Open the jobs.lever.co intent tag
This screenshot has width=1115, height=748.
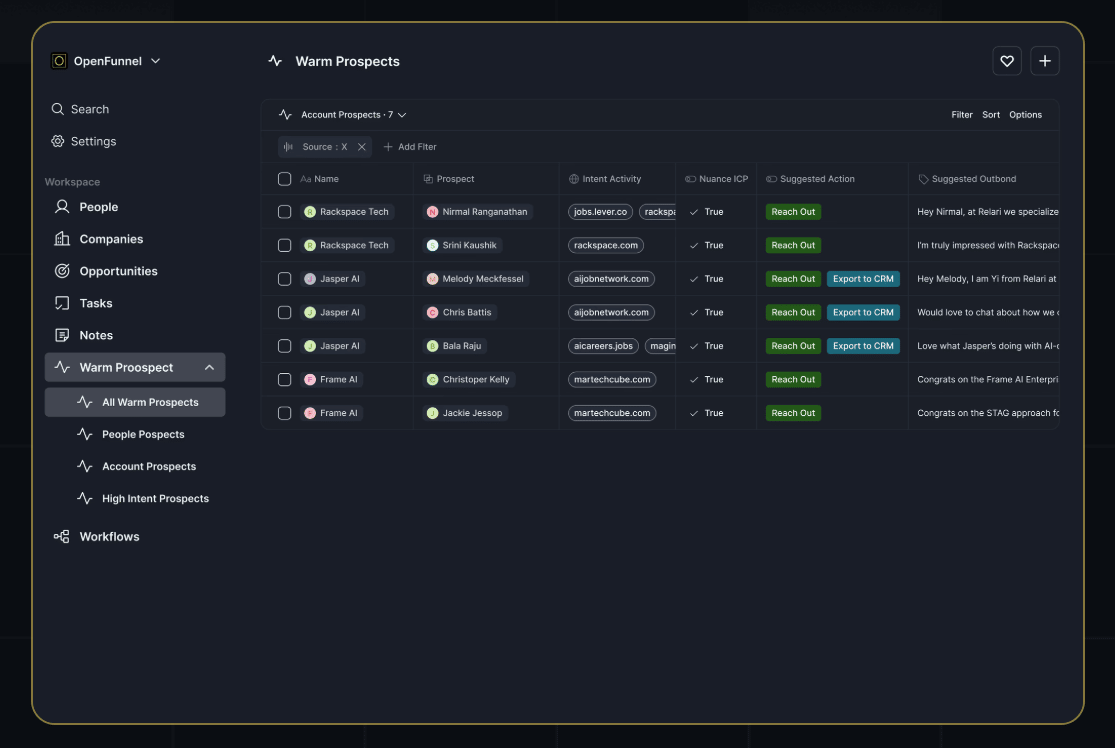600,212
